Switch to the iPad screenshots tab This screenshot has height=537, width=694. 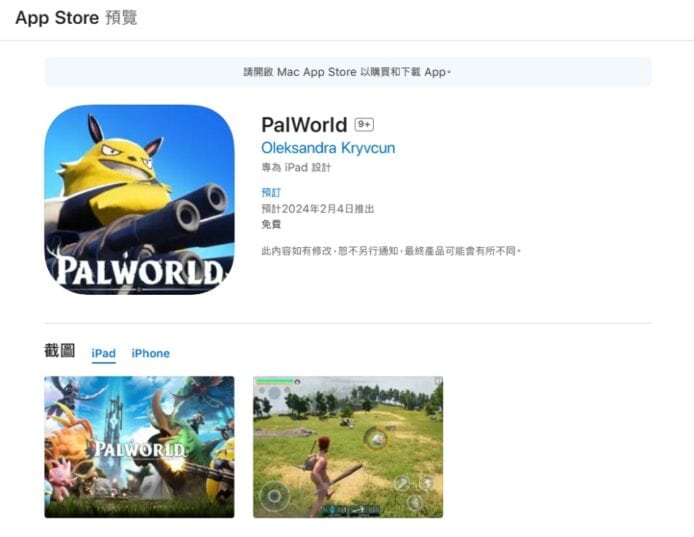104,353
